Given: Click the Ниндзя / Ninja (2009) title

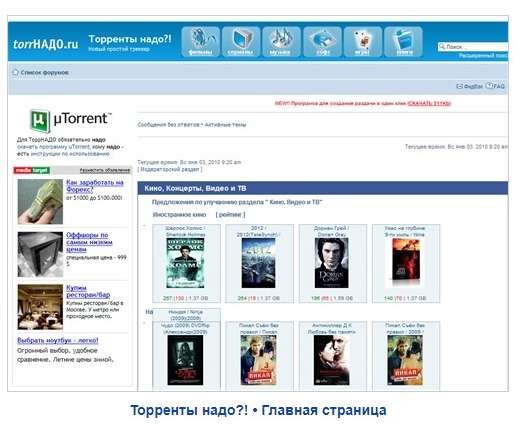Looking at the screenshot, I should point(186,315).
